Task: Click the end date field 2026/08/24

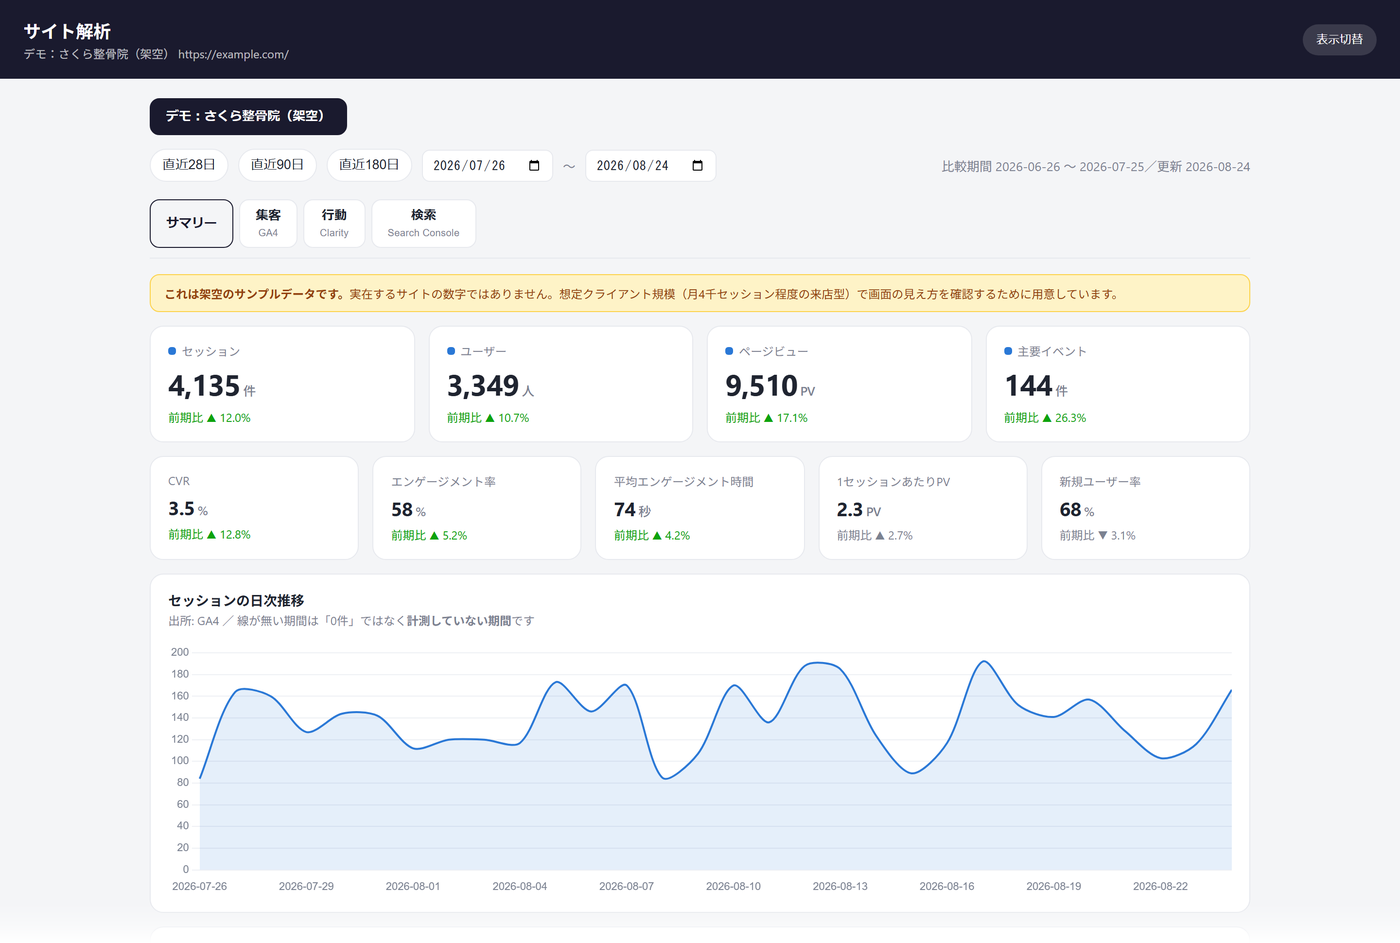Action: [x=650, y=166]
